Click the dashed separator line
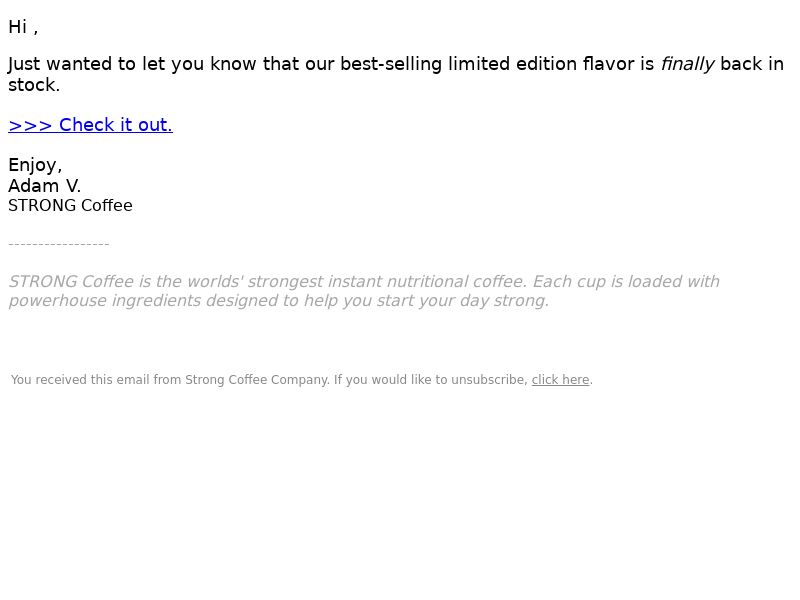Screen dimensions: 800x600 point(59,244)
